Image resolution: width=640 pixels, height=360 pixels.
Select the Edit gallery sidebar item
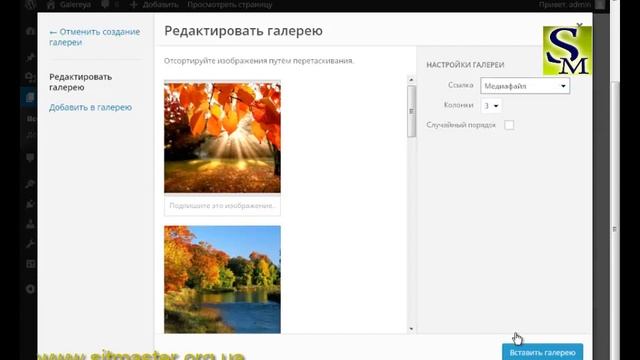(x=80, y=82)
